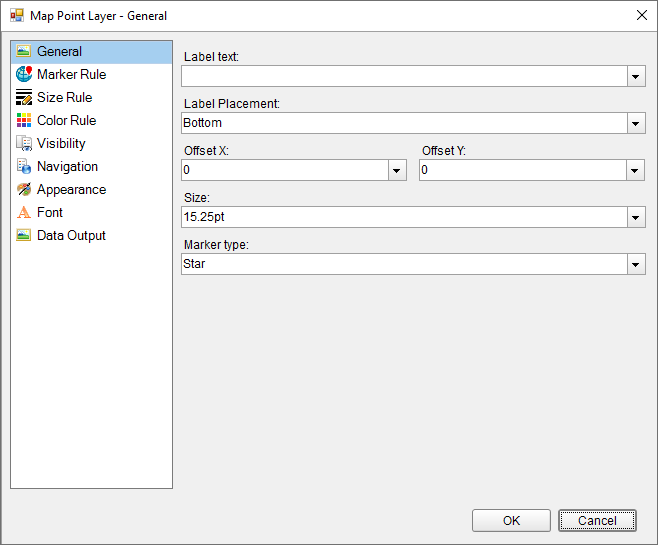This screenshot has height=547, width=658.
Task: Click the Offset Y value field
Action: coord(523,170)
